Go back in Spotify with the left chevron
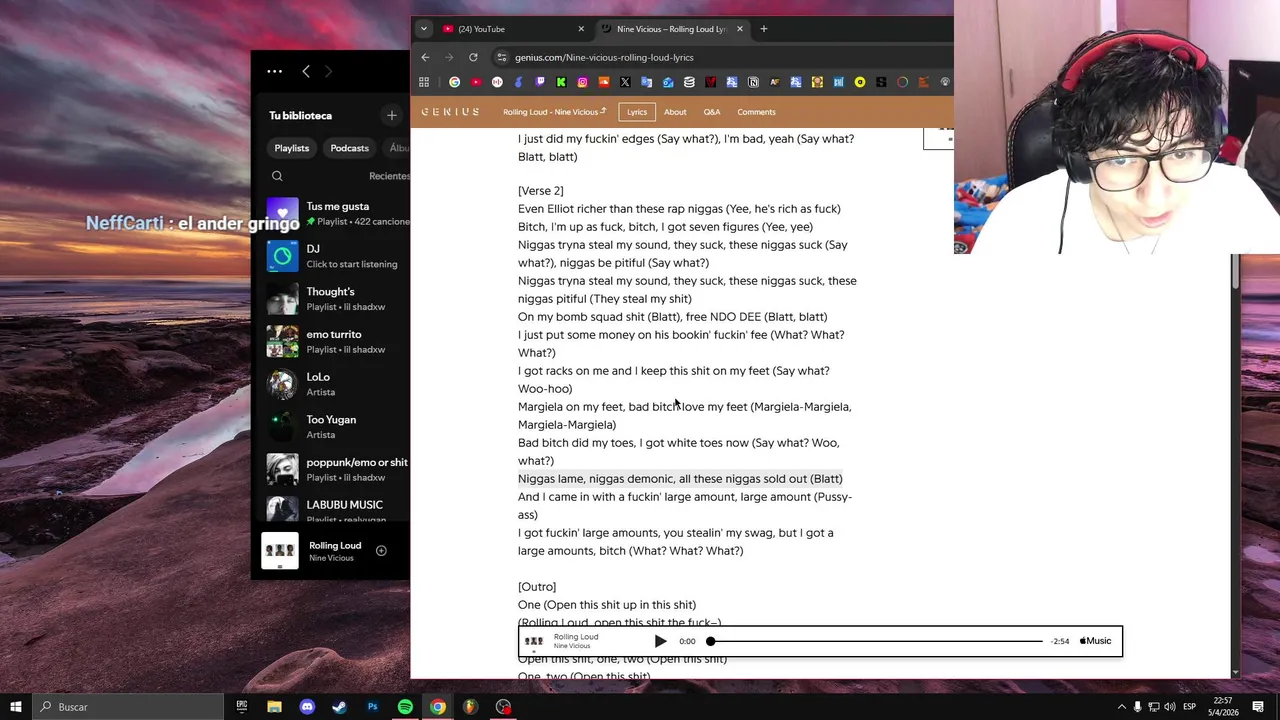The width and height of the screenshot is (1280, 720). coord(306,71)
